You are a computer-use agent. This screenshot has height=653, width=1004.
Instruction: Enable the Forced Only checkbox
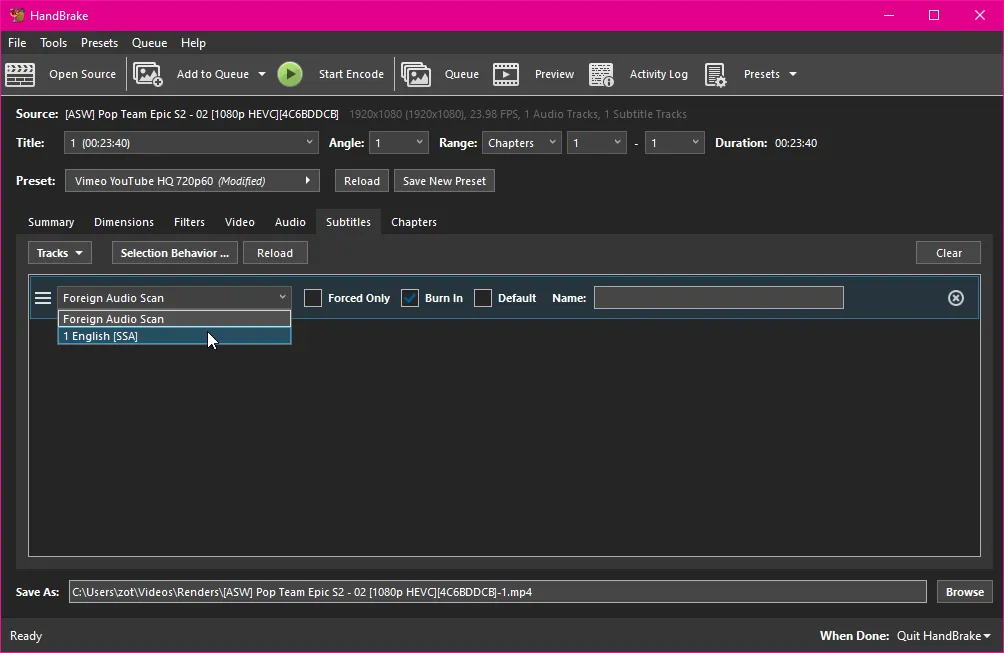point(313,298)
